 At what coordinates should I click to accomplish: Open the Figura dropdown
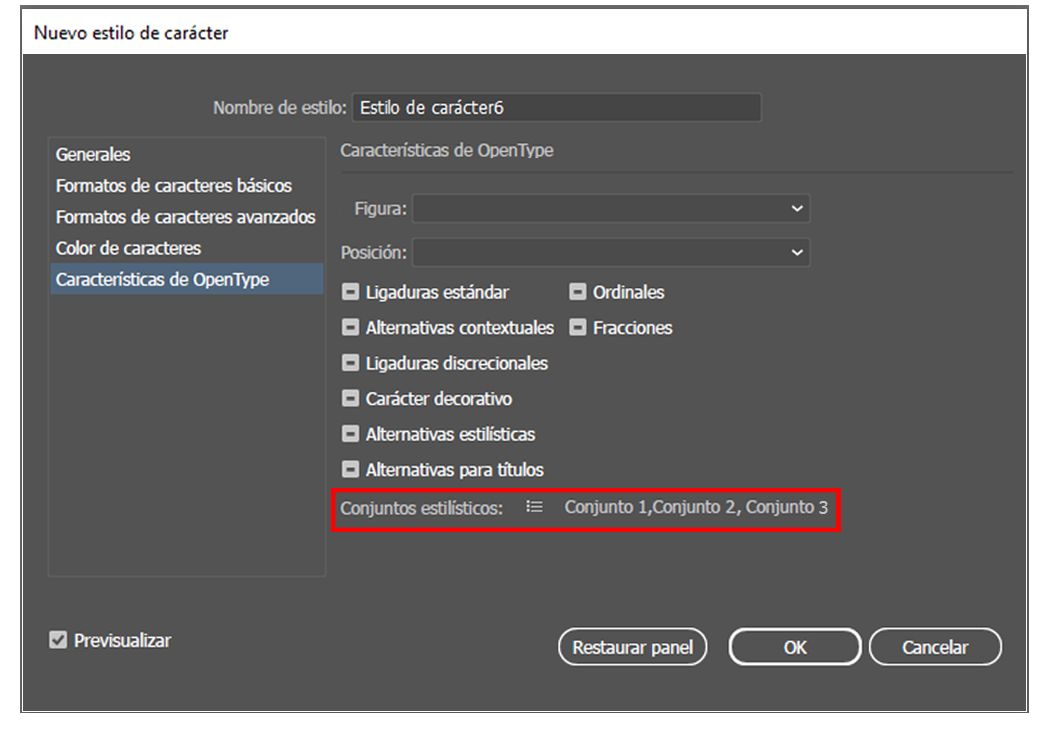click(x=611, y=209)
